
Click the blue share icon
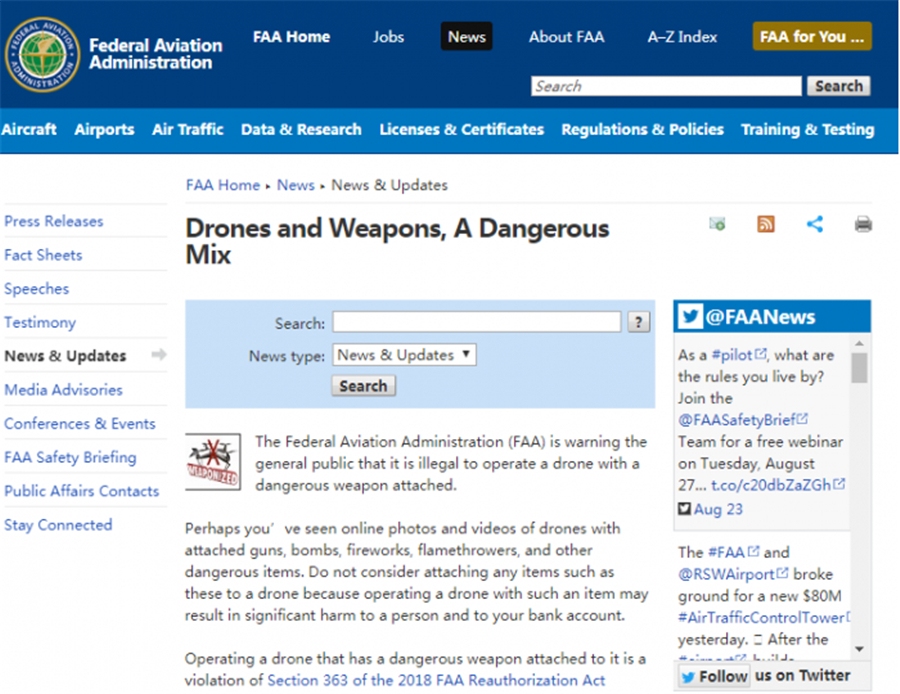(x=815, y=224)
